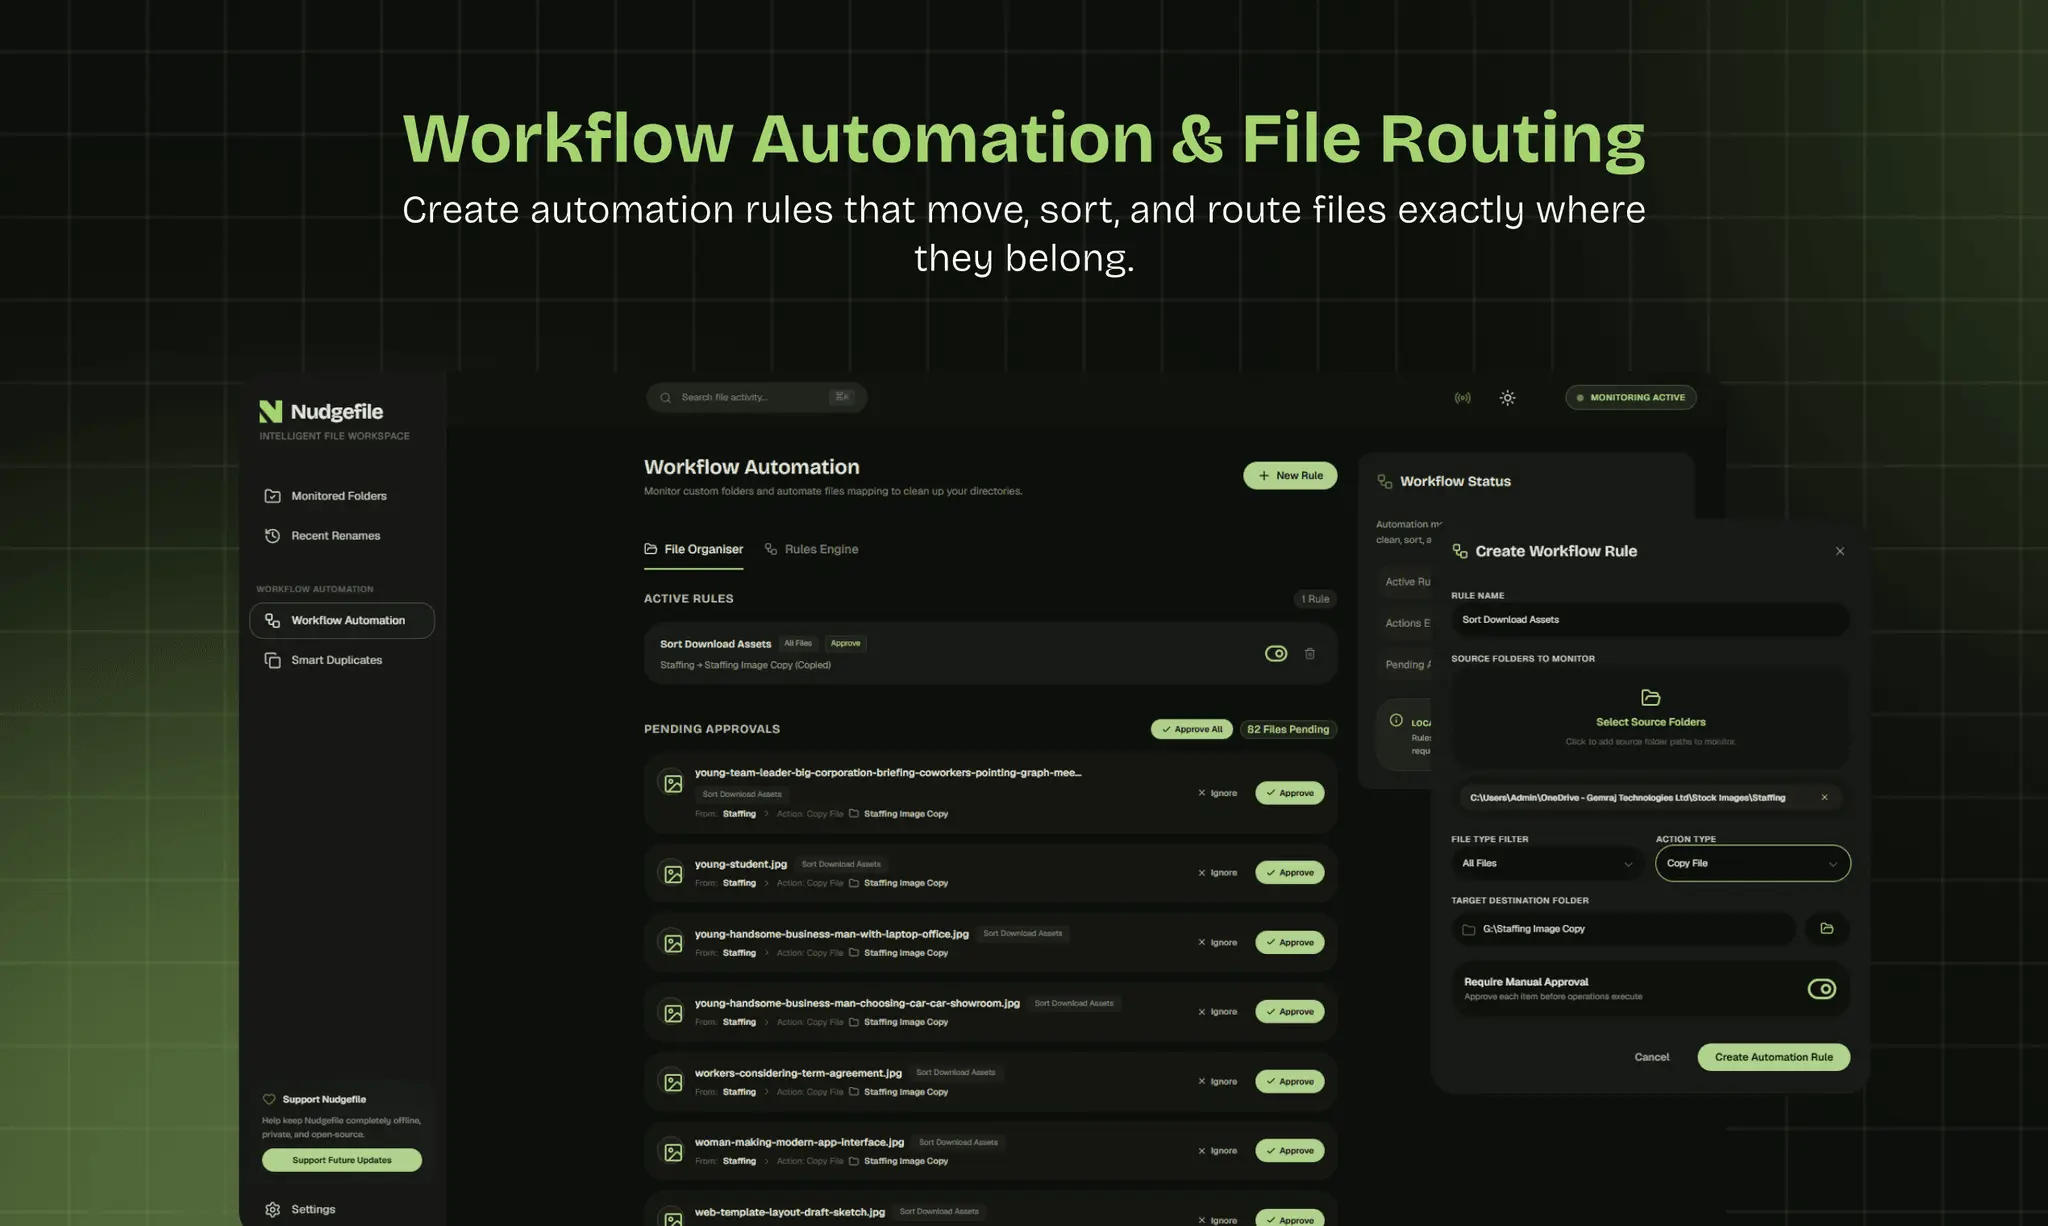The image size is (2048, 1226).
Task: Approve workers-considering-term-agreement.jpg
Action: (x=1290, y=1082)
